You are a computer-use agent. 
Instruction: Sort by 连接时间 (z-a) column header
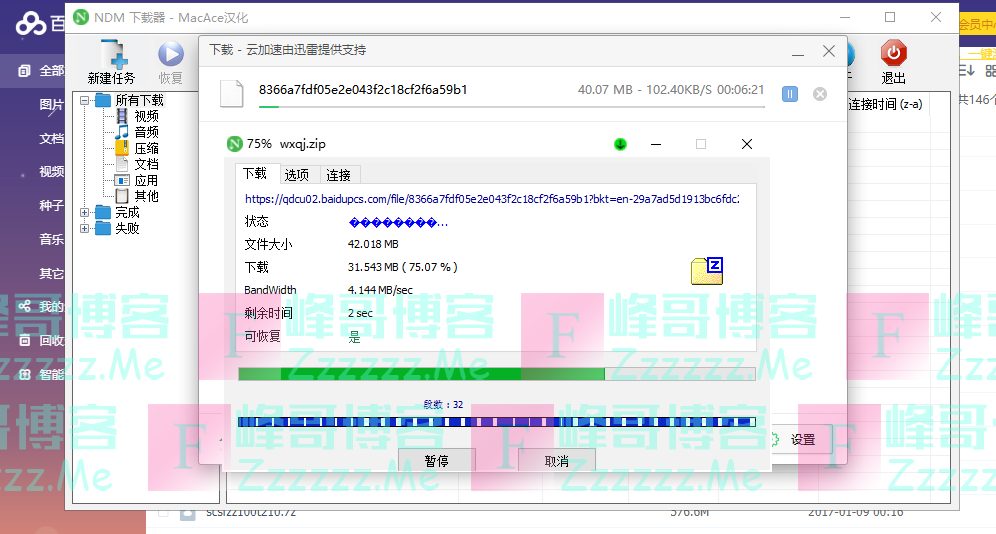[x=885, y=104]
